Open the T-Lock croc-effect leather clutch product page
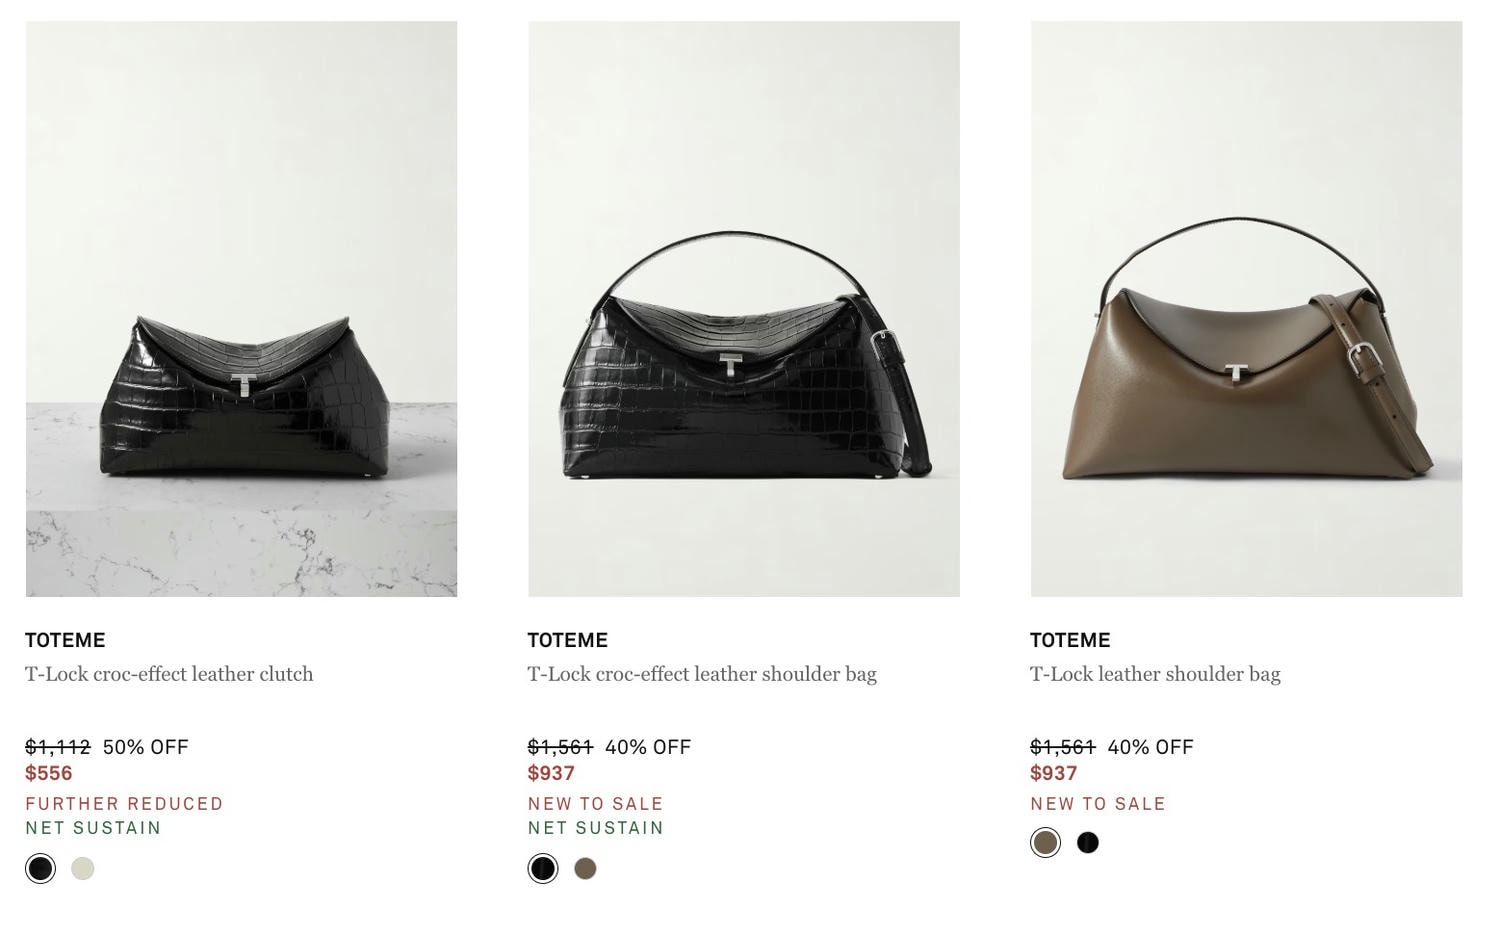The height and width of the screenshot is (934, 1500). coord(169,674)
